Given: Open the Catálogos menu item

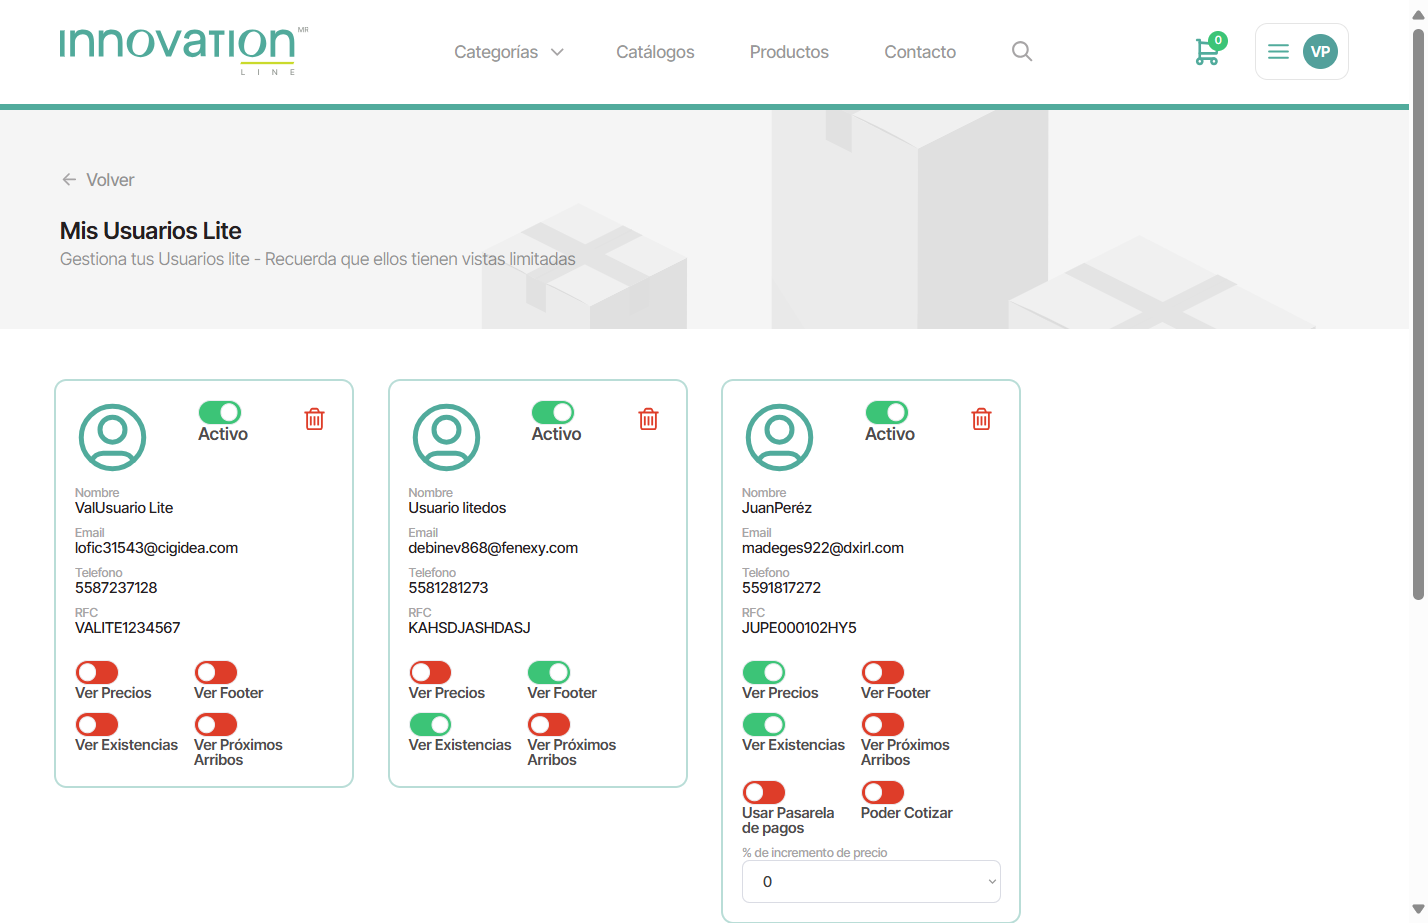Looking at the screenshot, I should 655,52.
